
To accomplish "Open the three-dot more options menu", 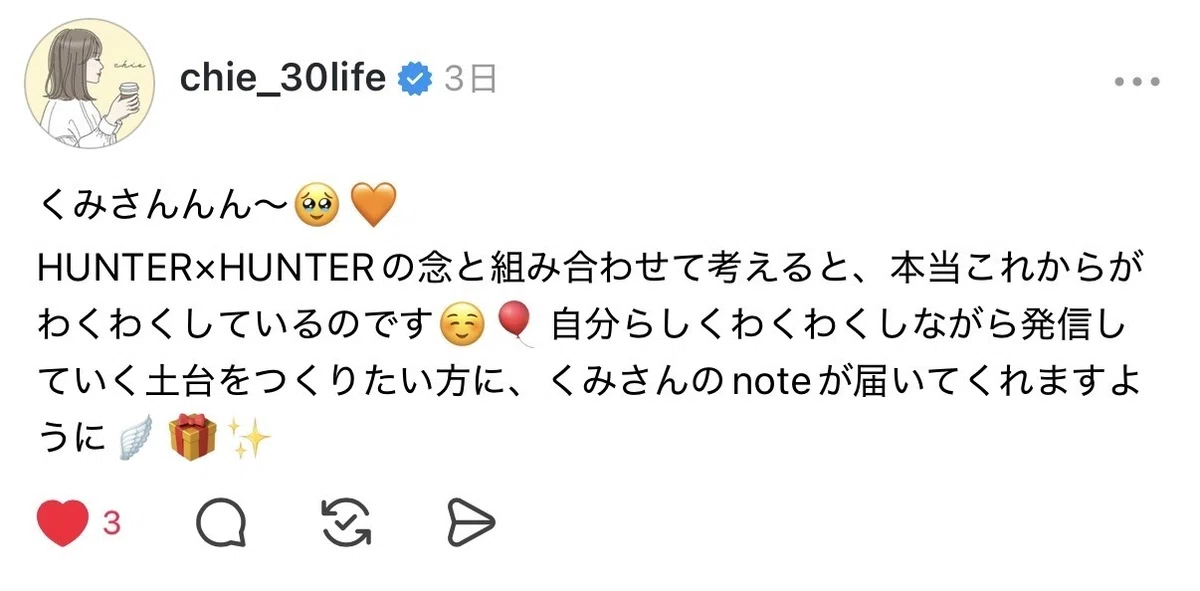I will (1137, 82).
